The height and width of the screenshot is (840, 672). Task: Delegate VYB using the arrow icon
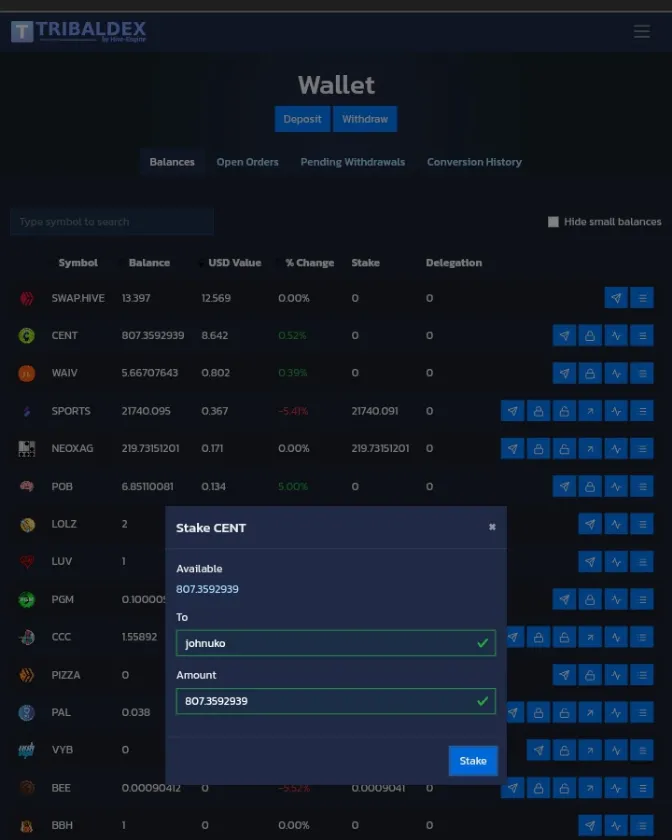tap(590, 750)
